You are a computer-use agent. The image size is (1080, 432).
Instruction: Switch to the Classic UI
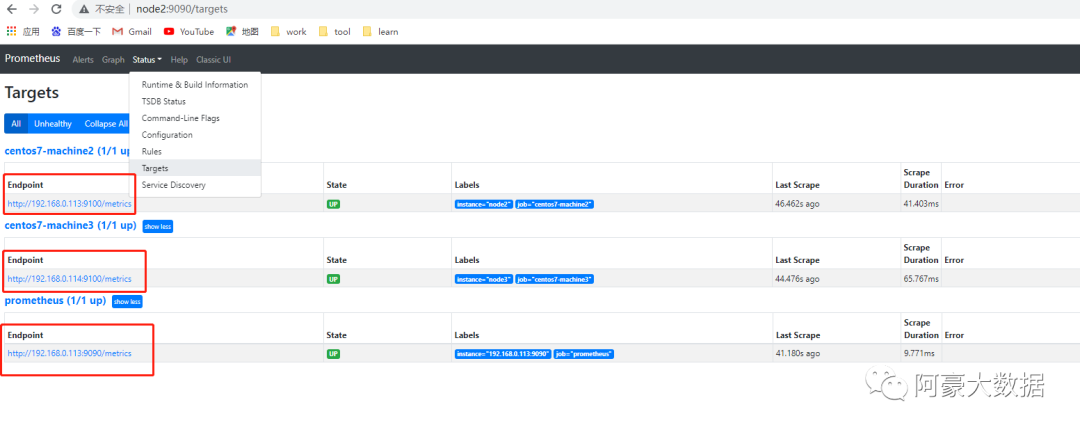pos(214,60)
